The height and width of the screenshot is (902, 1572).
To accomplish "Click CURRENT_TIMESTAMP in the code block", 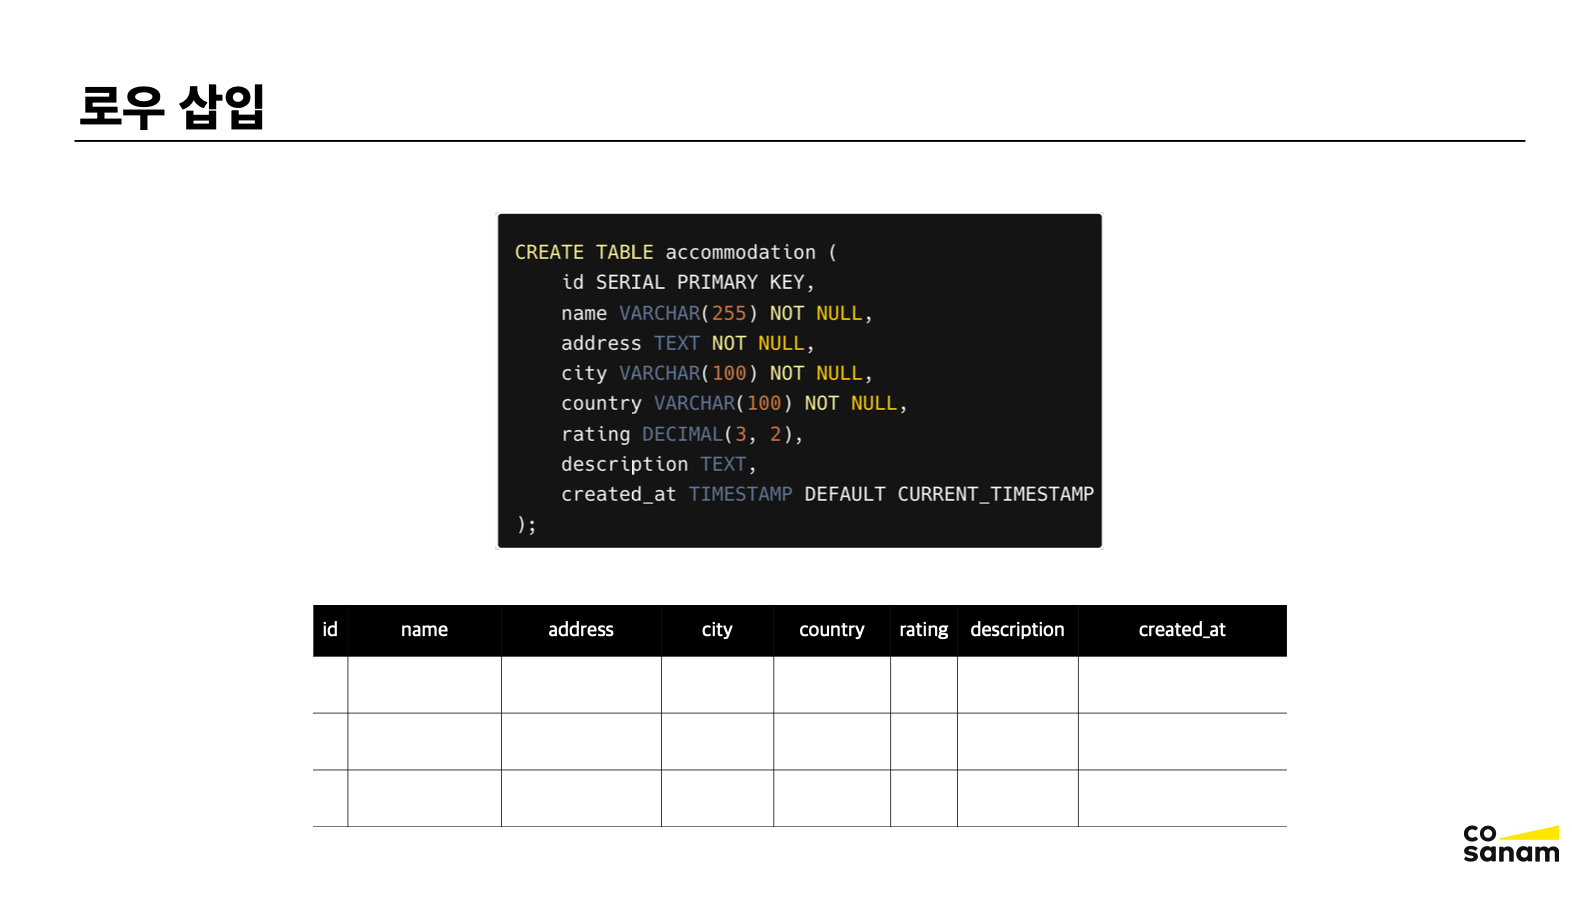I will (x=995, y=495).
